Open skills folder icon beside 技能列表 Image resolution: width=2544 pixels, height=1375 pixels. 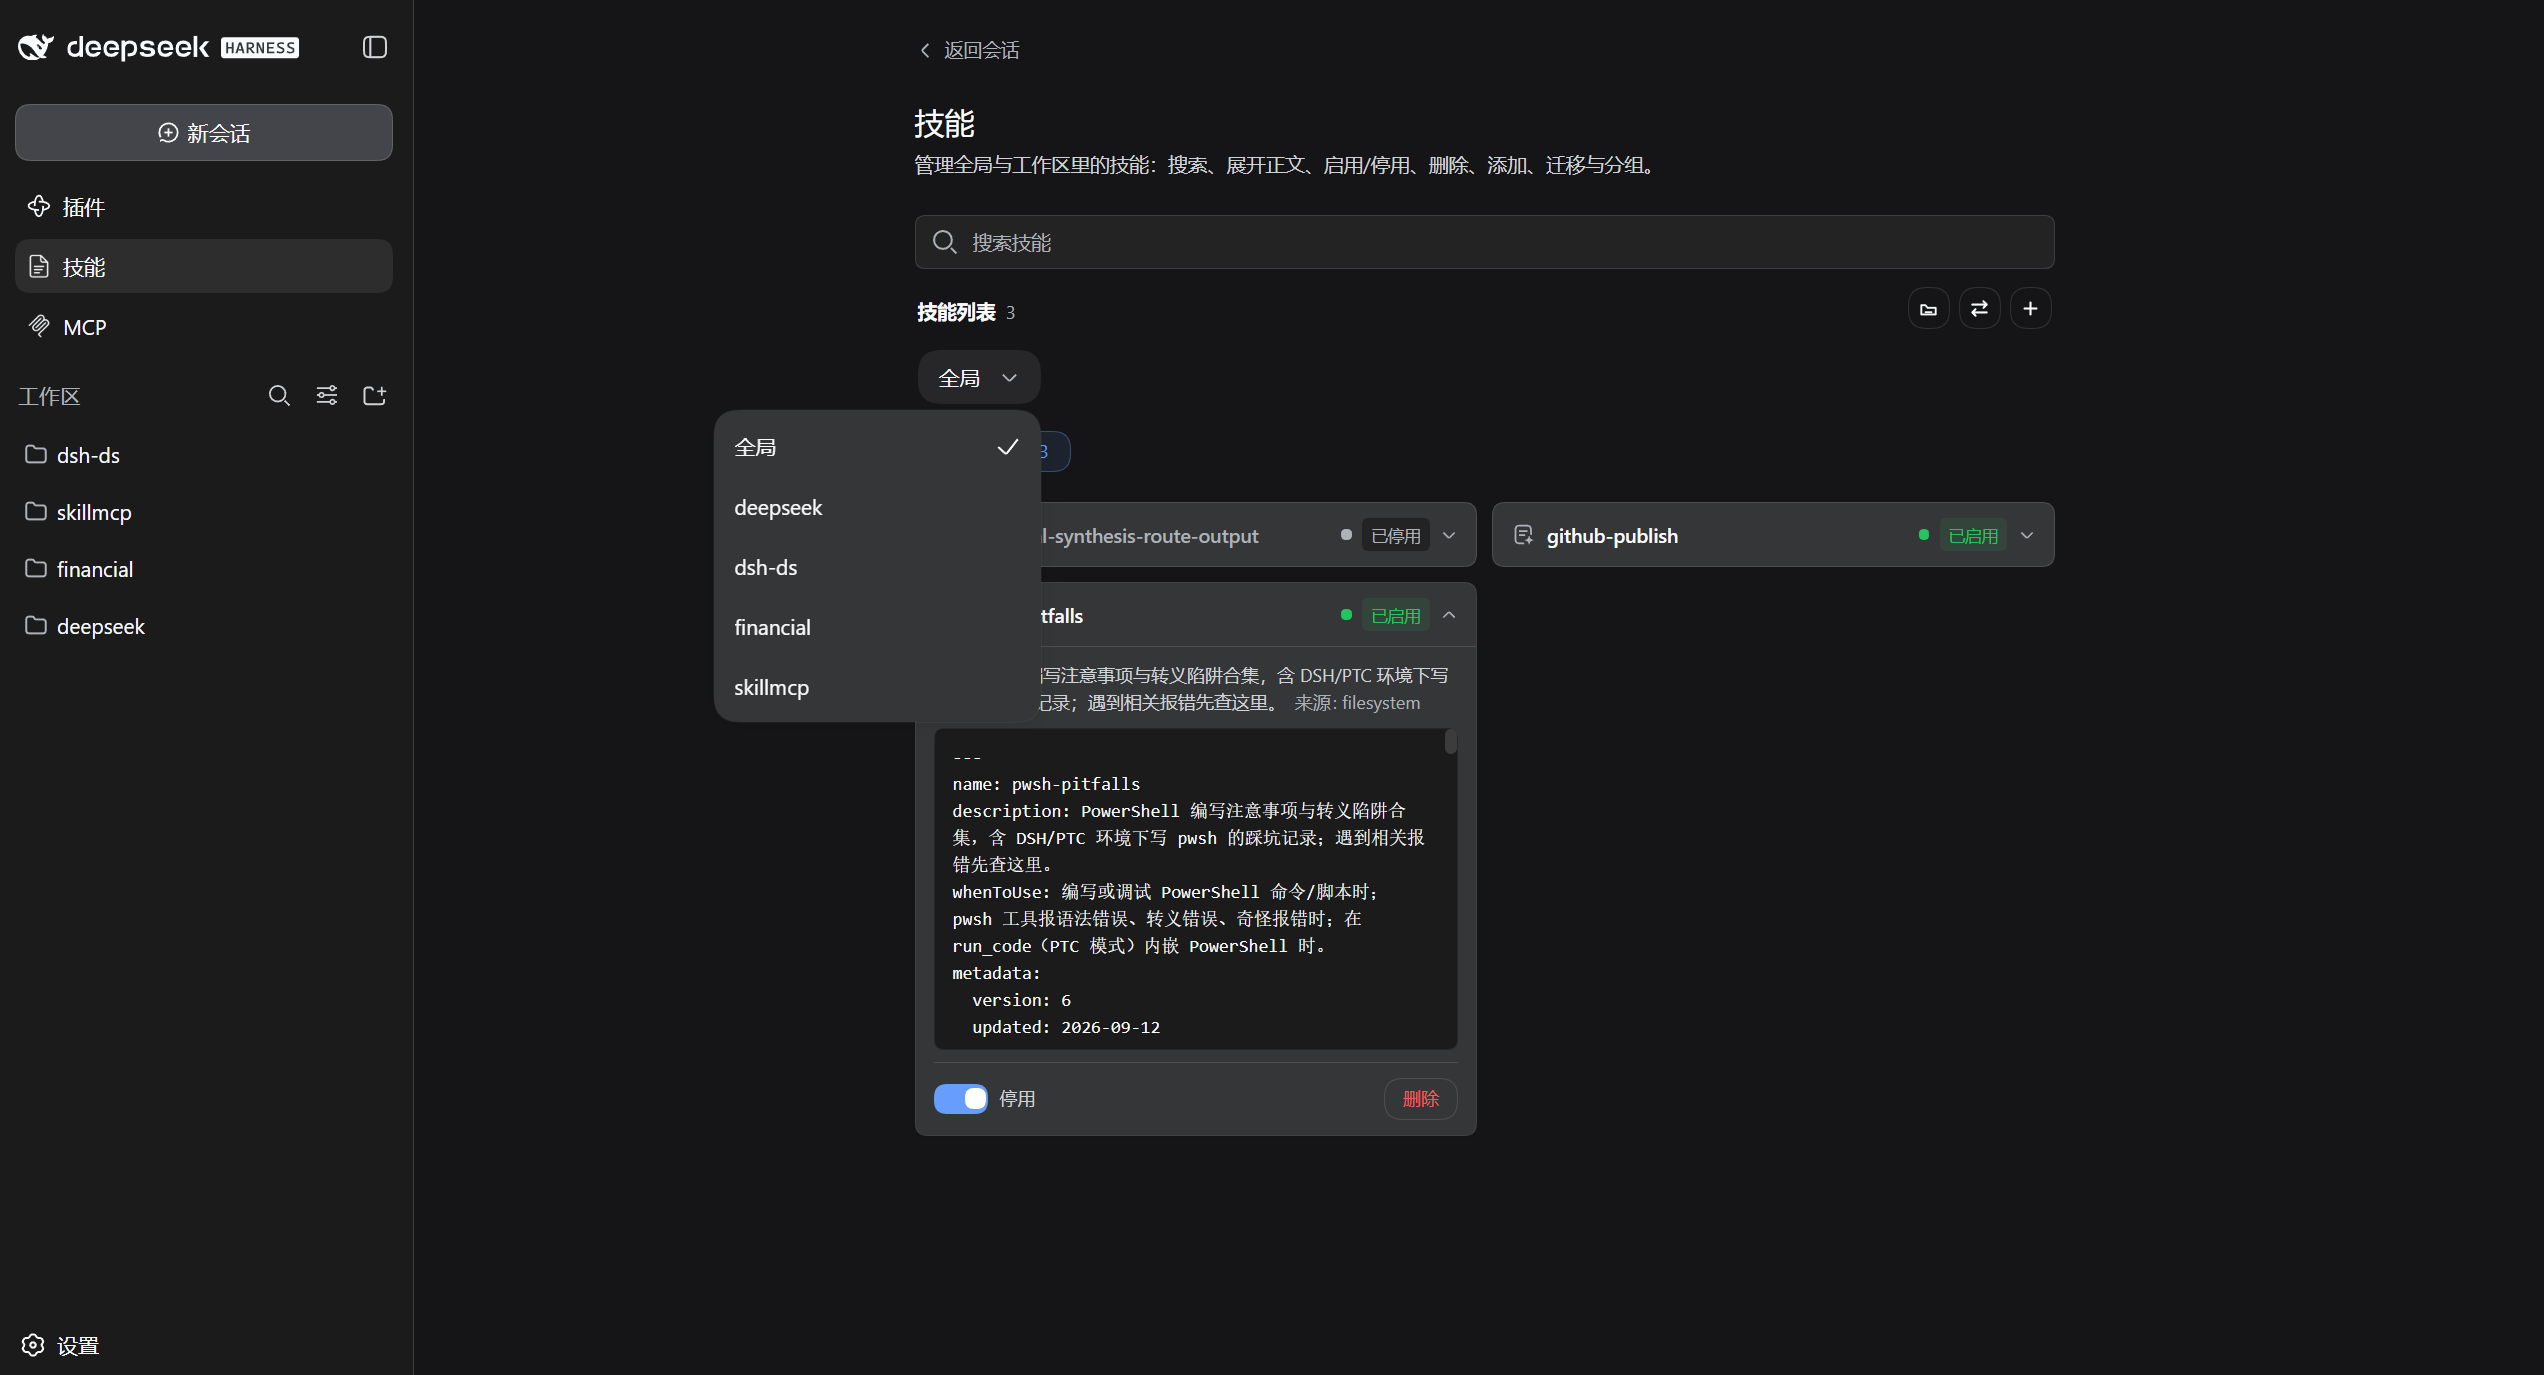click(1929, 309)
